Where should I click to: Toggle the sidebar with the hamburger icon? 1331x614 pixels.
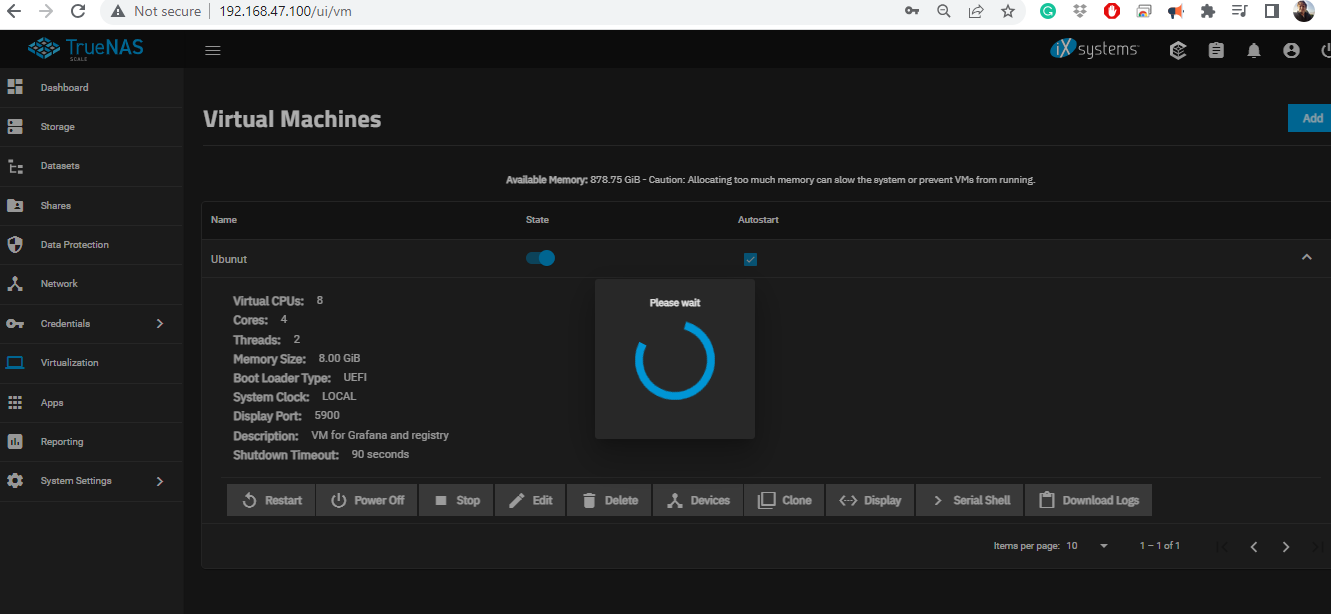click(x=212, y=50)
